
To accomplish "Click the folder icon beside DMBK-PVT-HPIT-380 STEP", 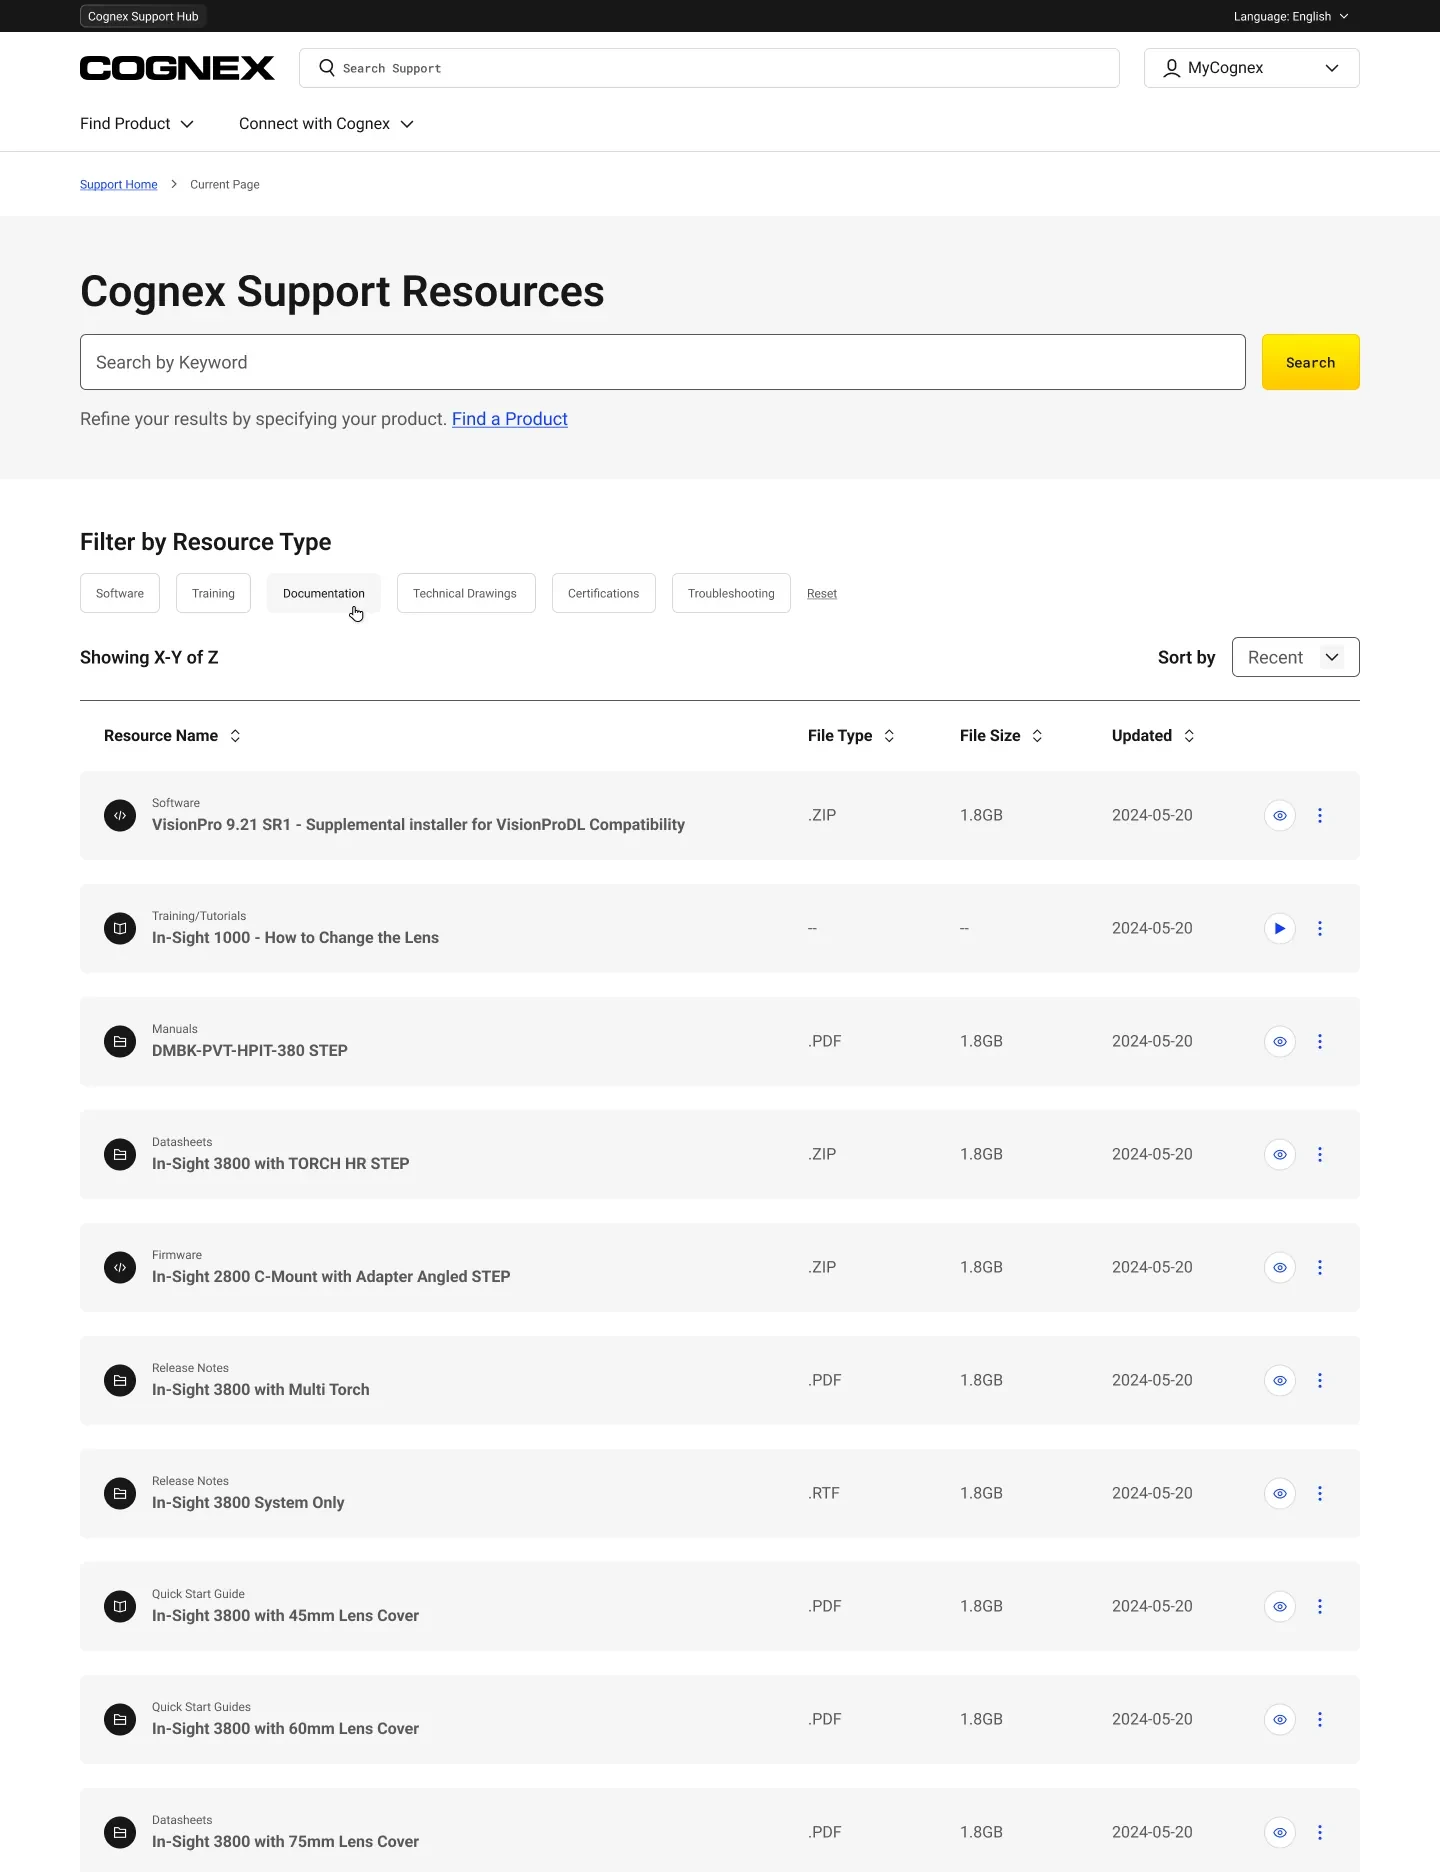I will click(120, 1041).
